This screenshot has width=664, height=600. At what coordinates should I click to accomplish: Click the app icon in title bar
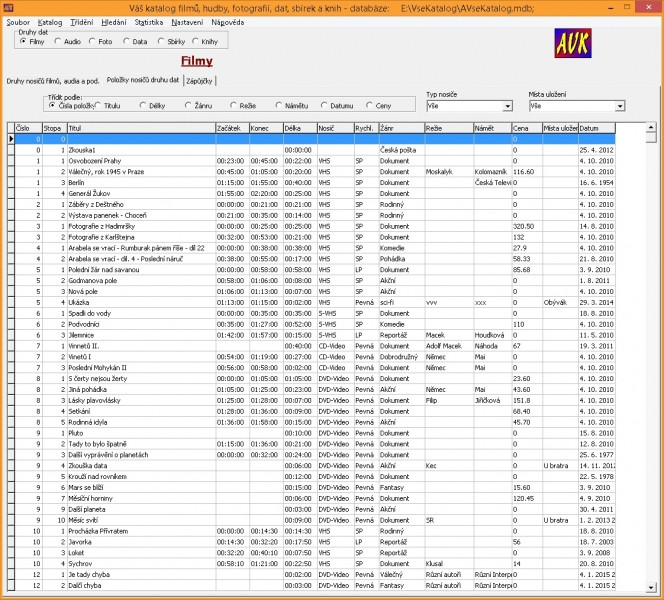[x=8, y=7]
